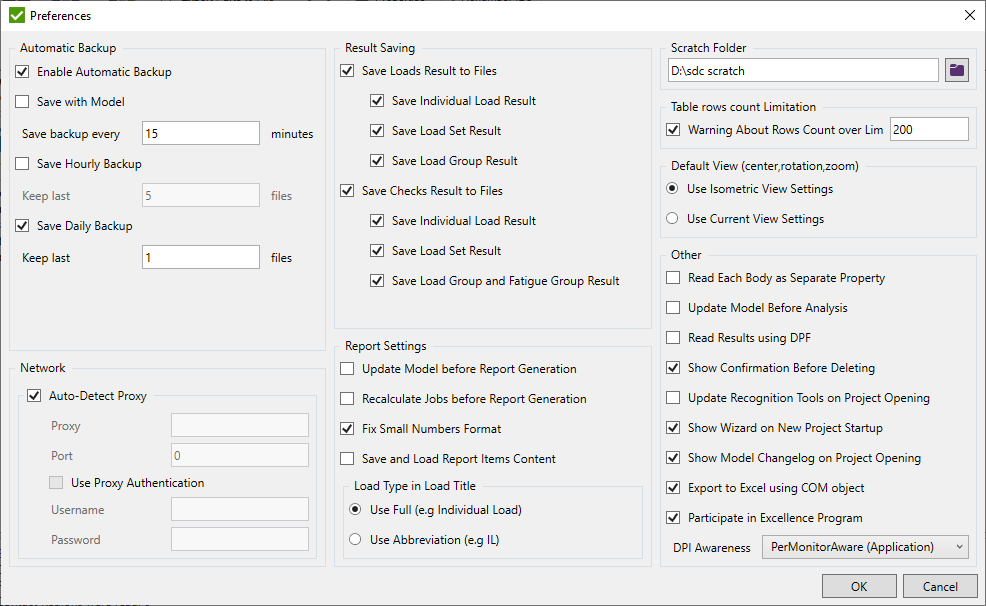Select Use Abbreviation for load title

355,538
